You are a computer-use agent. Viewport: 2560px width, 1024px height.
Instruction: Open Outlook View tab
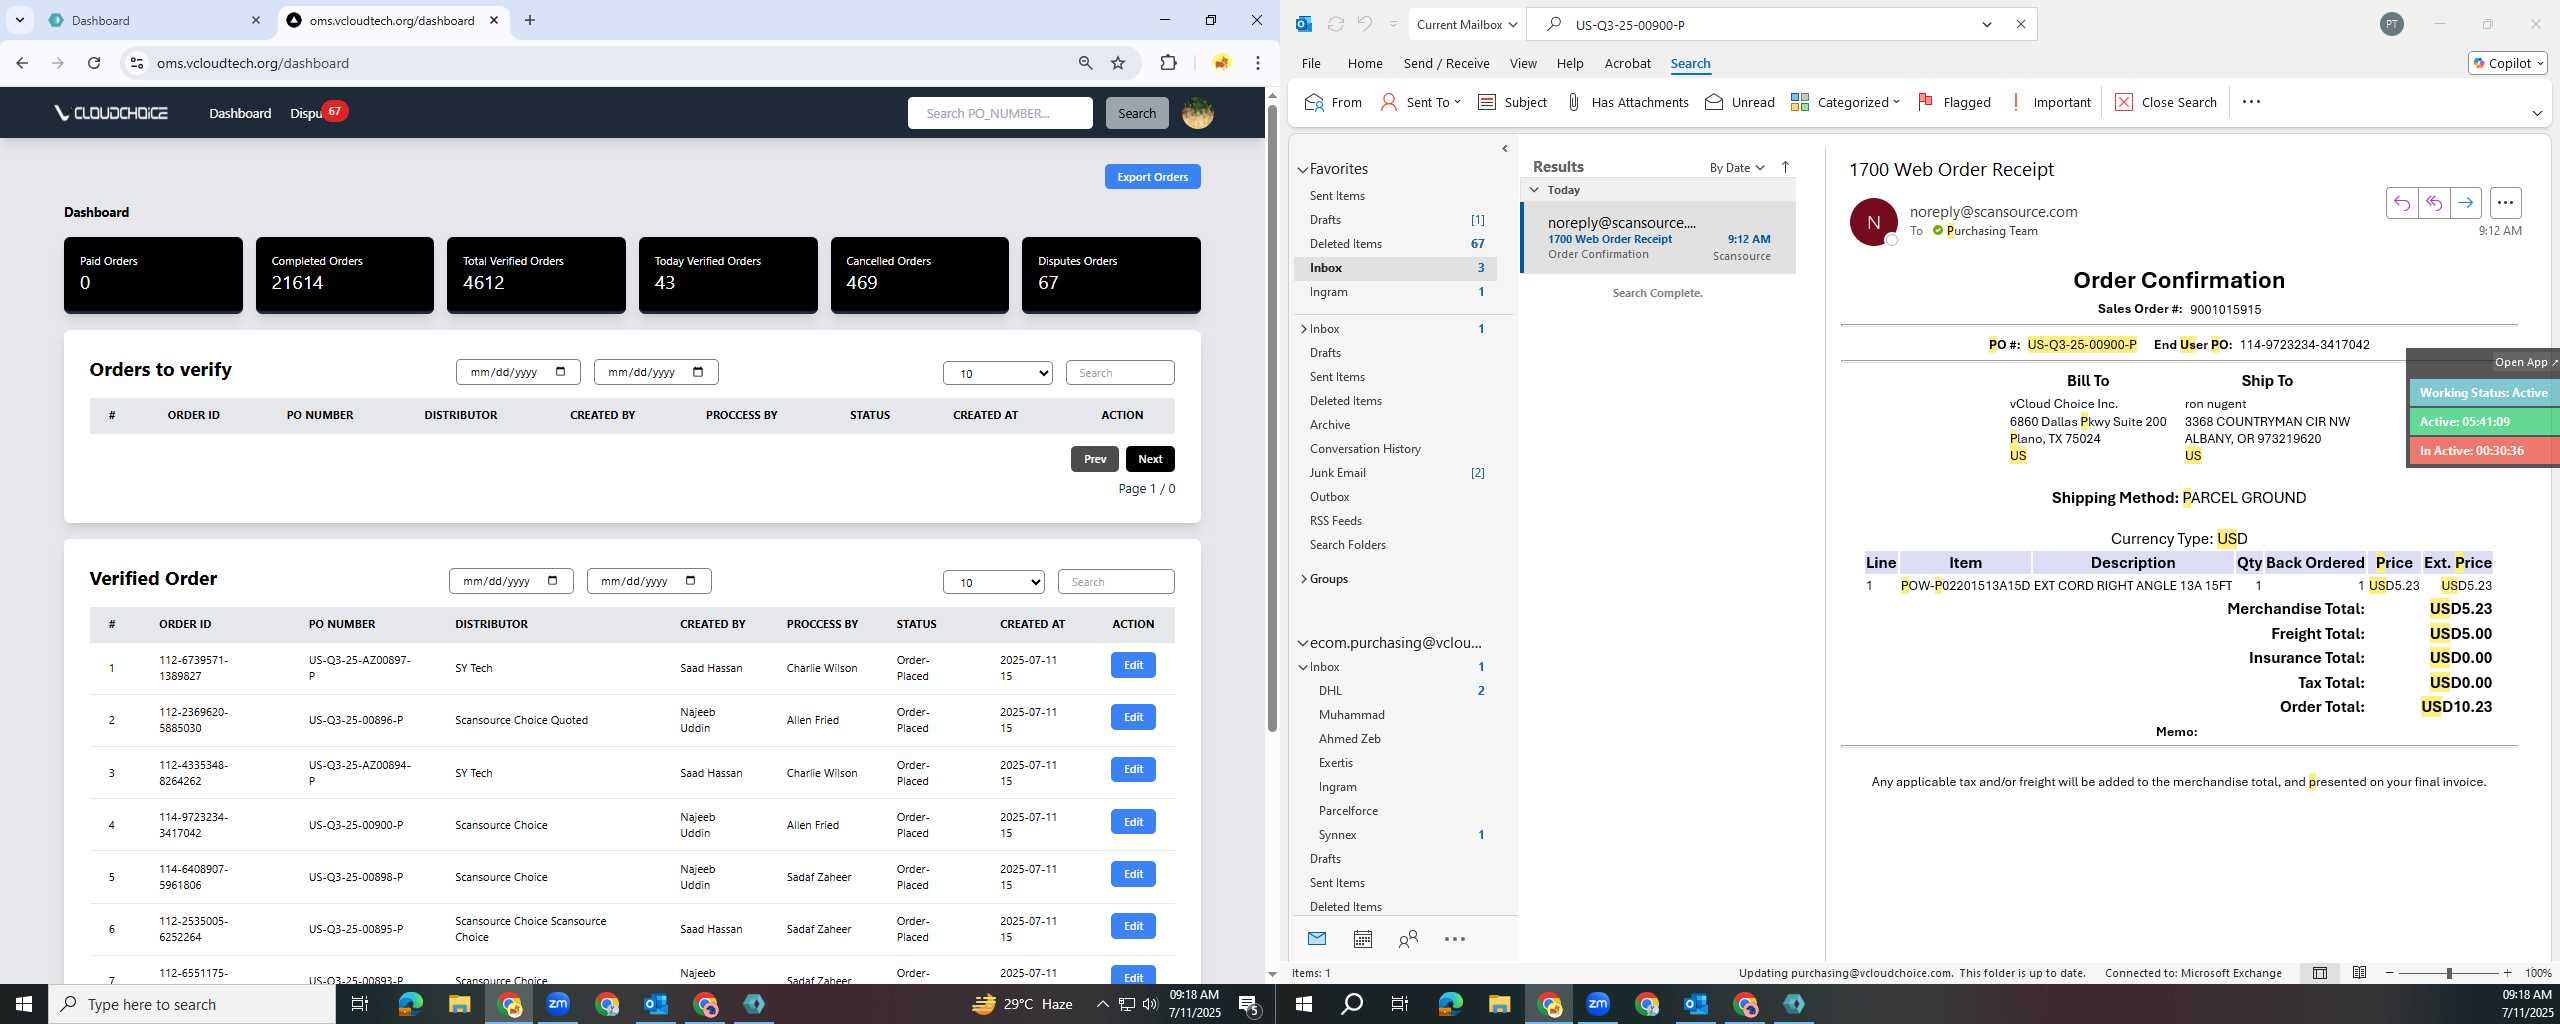coord(1523,63)
